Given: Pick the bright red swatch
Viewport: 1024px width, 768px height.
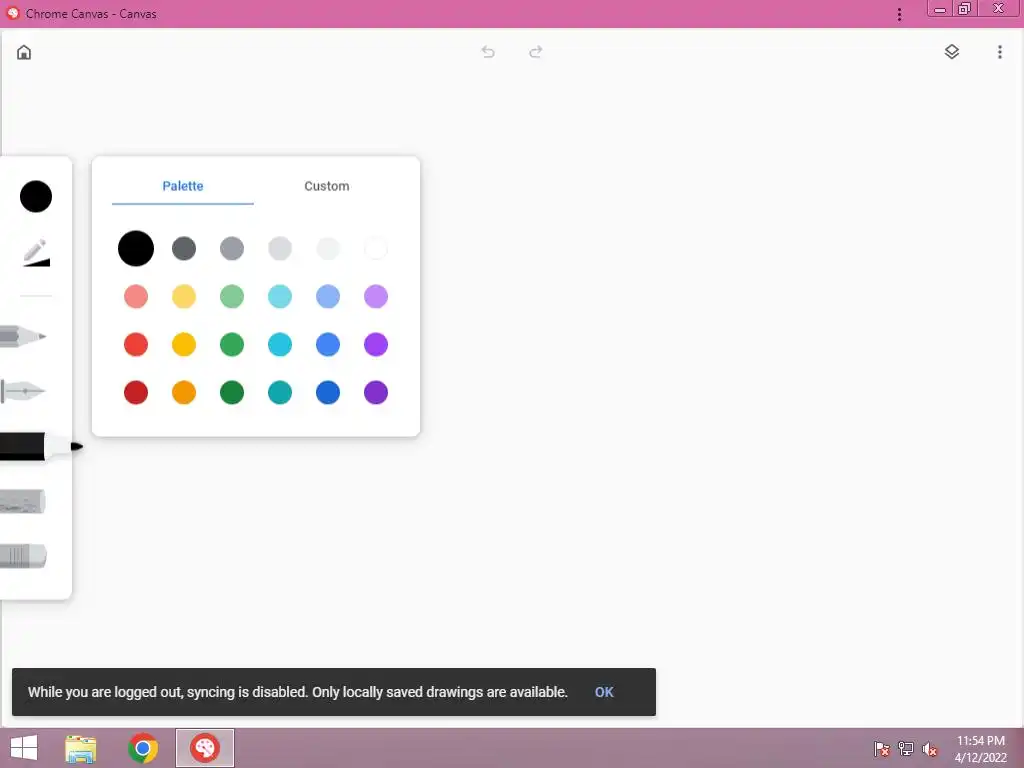Looking at the screenshot, I should (136, 344).
